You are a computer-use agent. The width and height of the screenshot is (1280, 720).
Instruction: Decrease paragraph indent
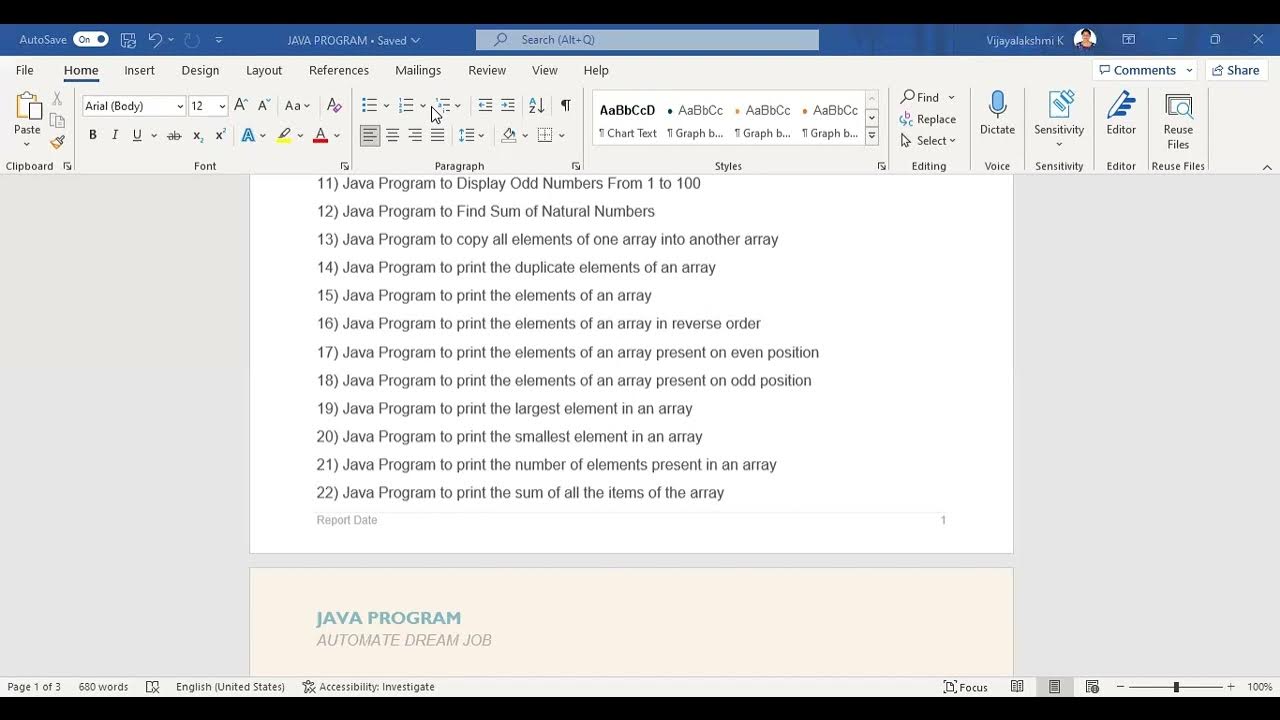tap(485, 105)
